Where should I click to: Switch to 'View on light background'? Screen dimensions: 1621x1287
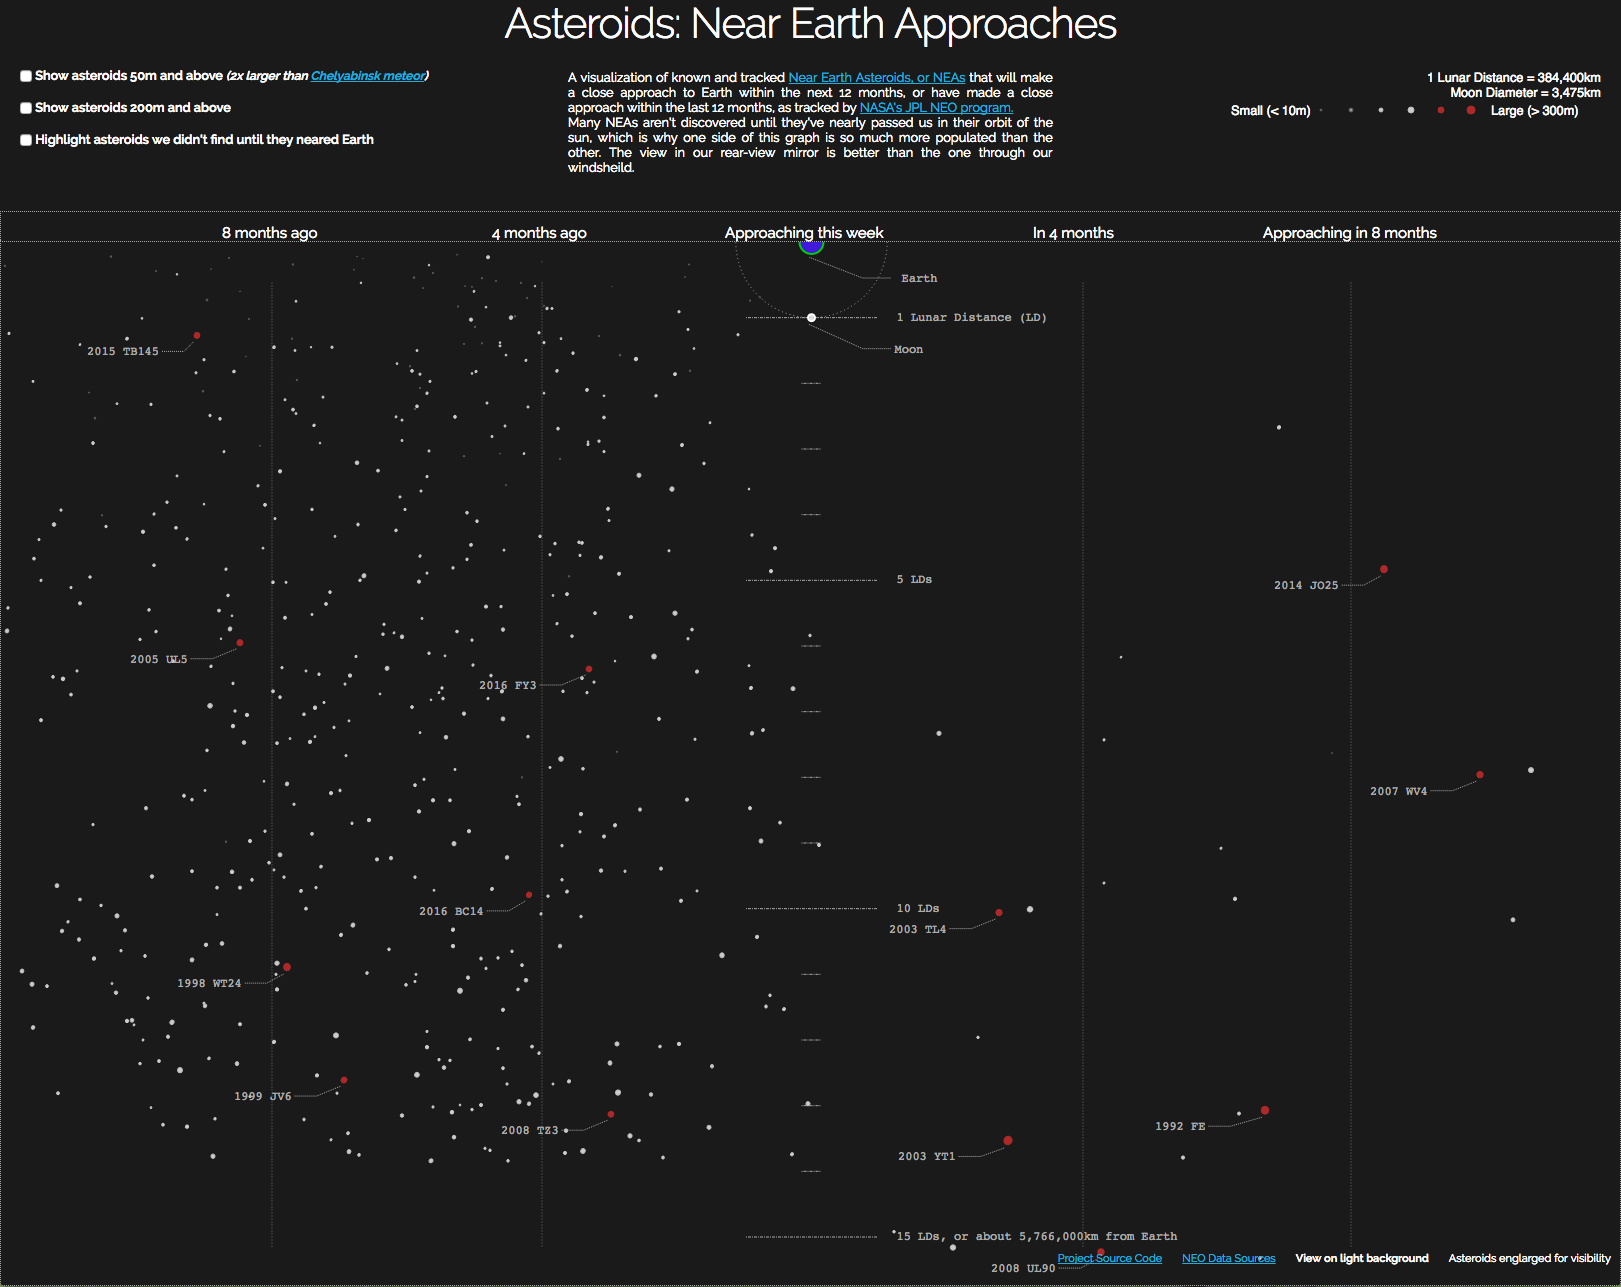1361,1258
